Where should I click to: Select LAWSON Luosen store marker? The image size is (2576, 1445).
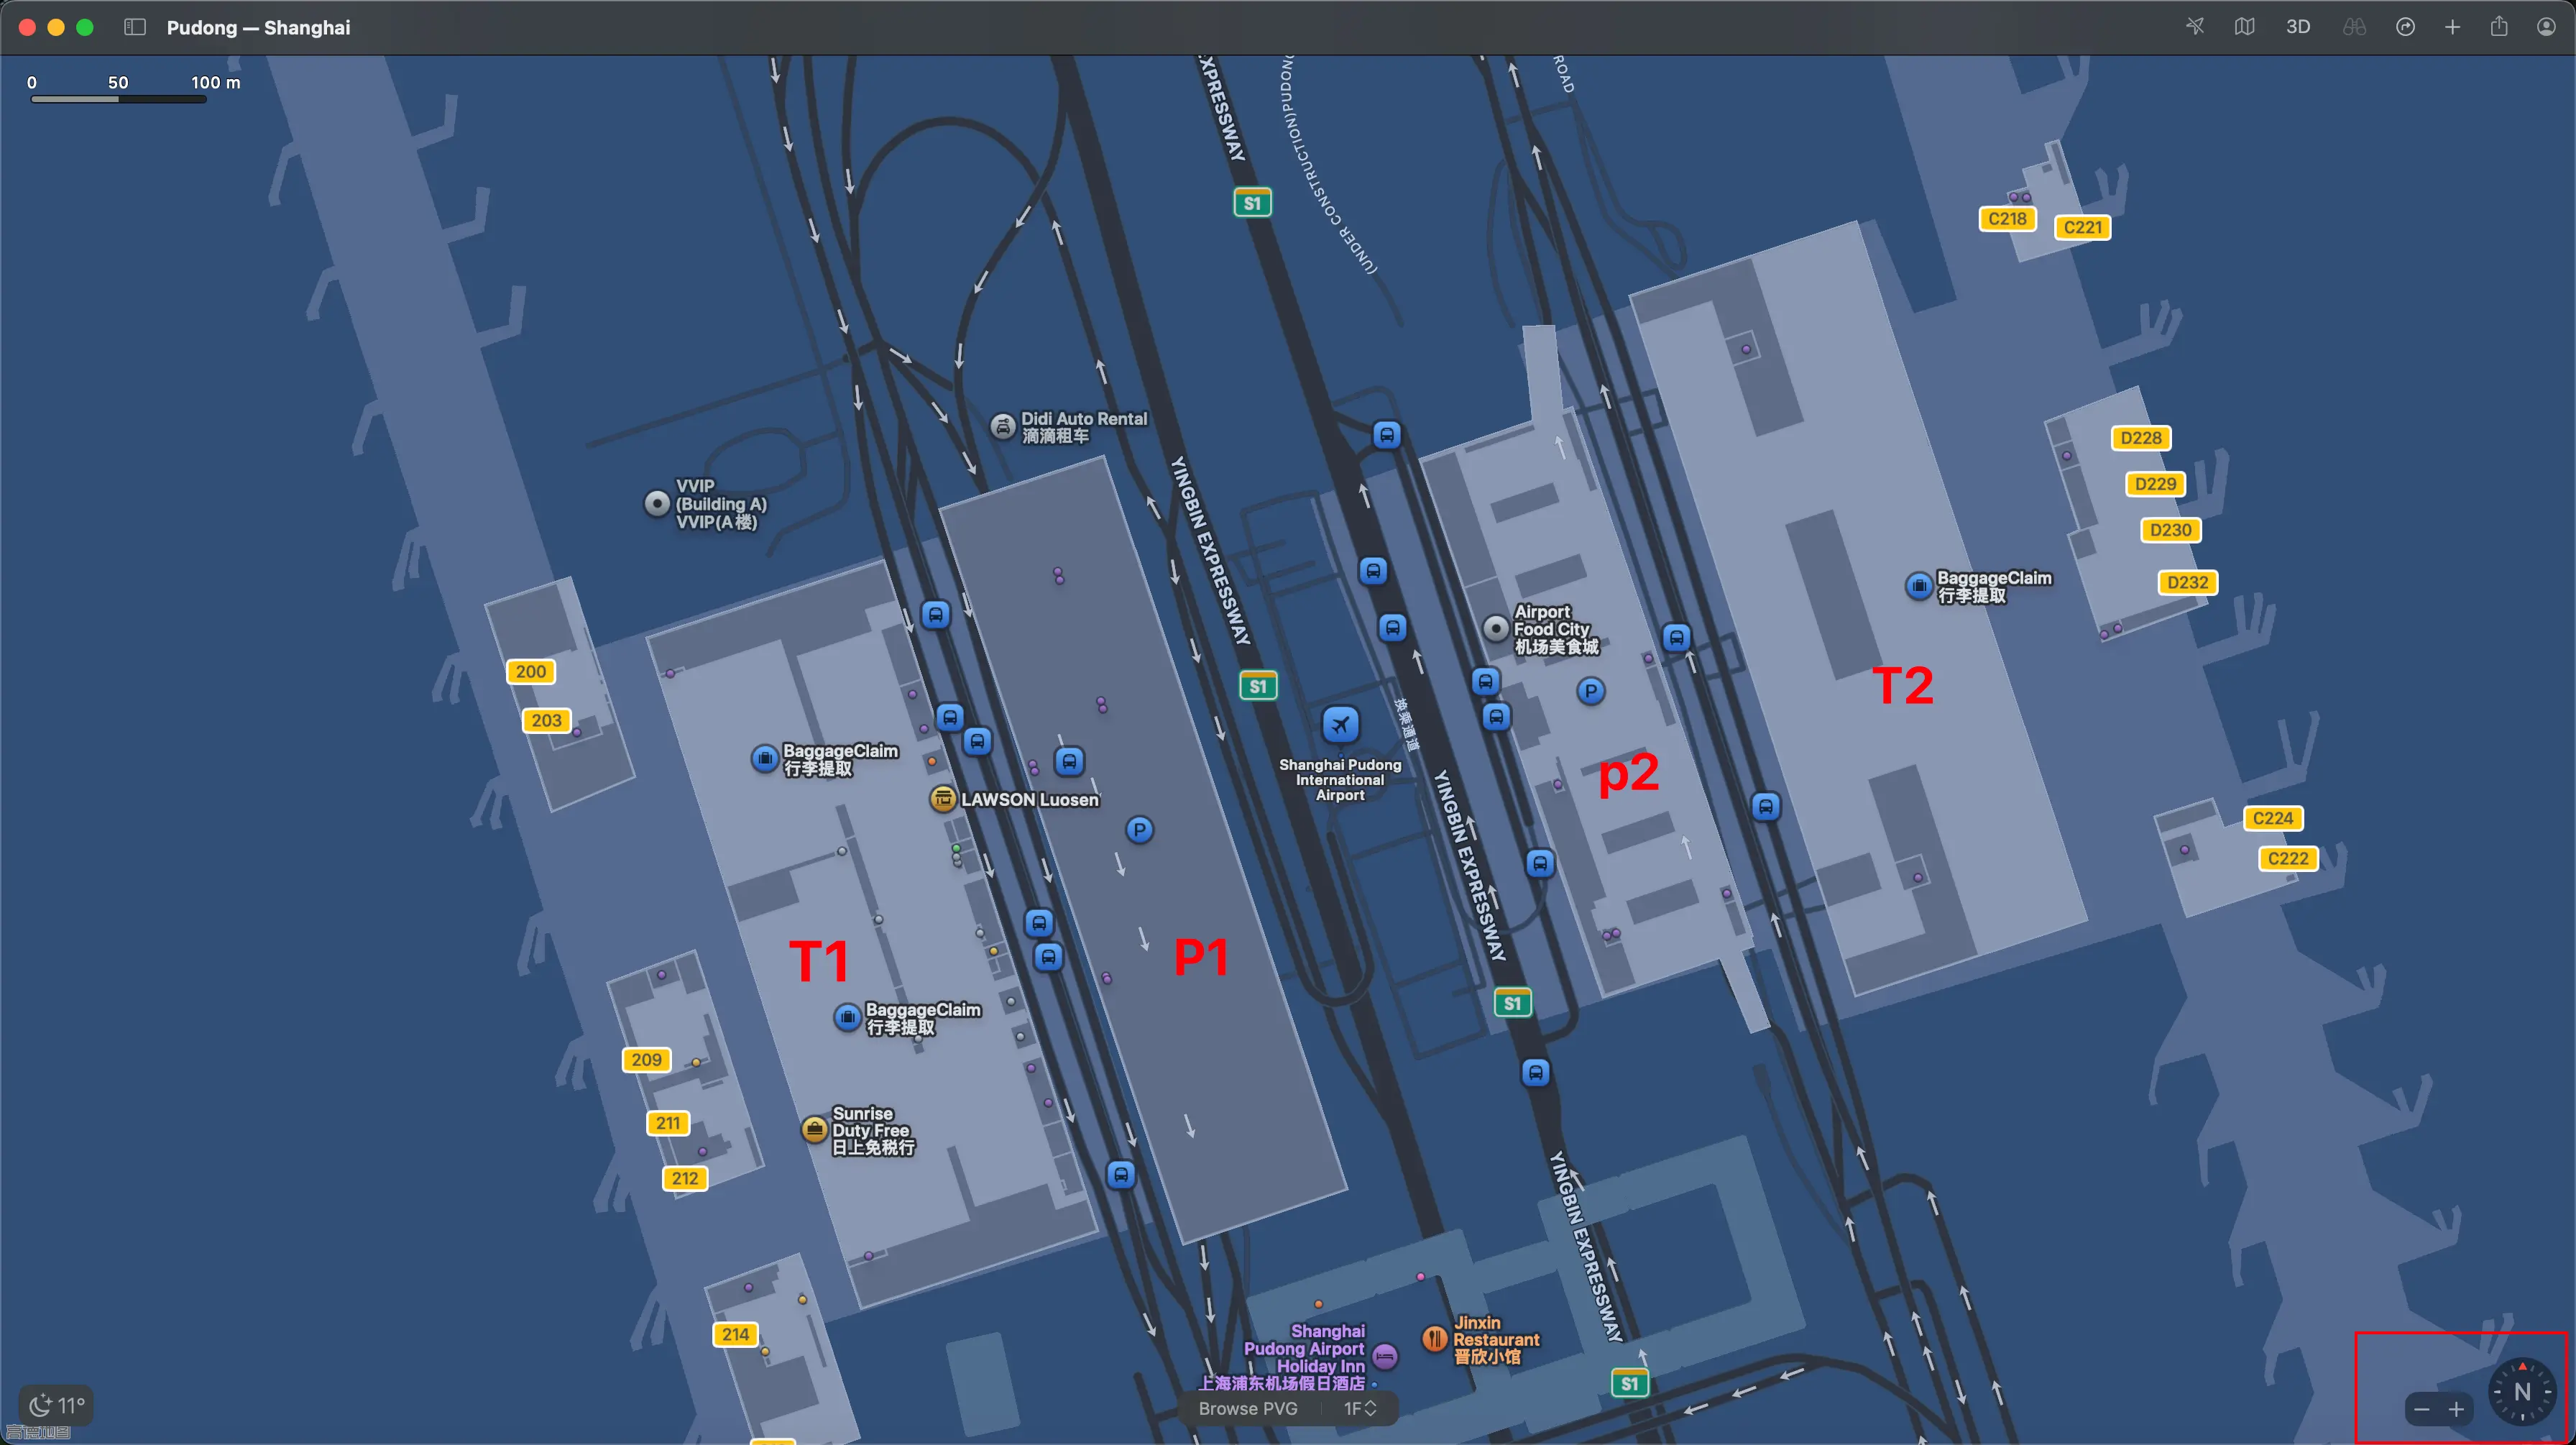pos(942,799)
